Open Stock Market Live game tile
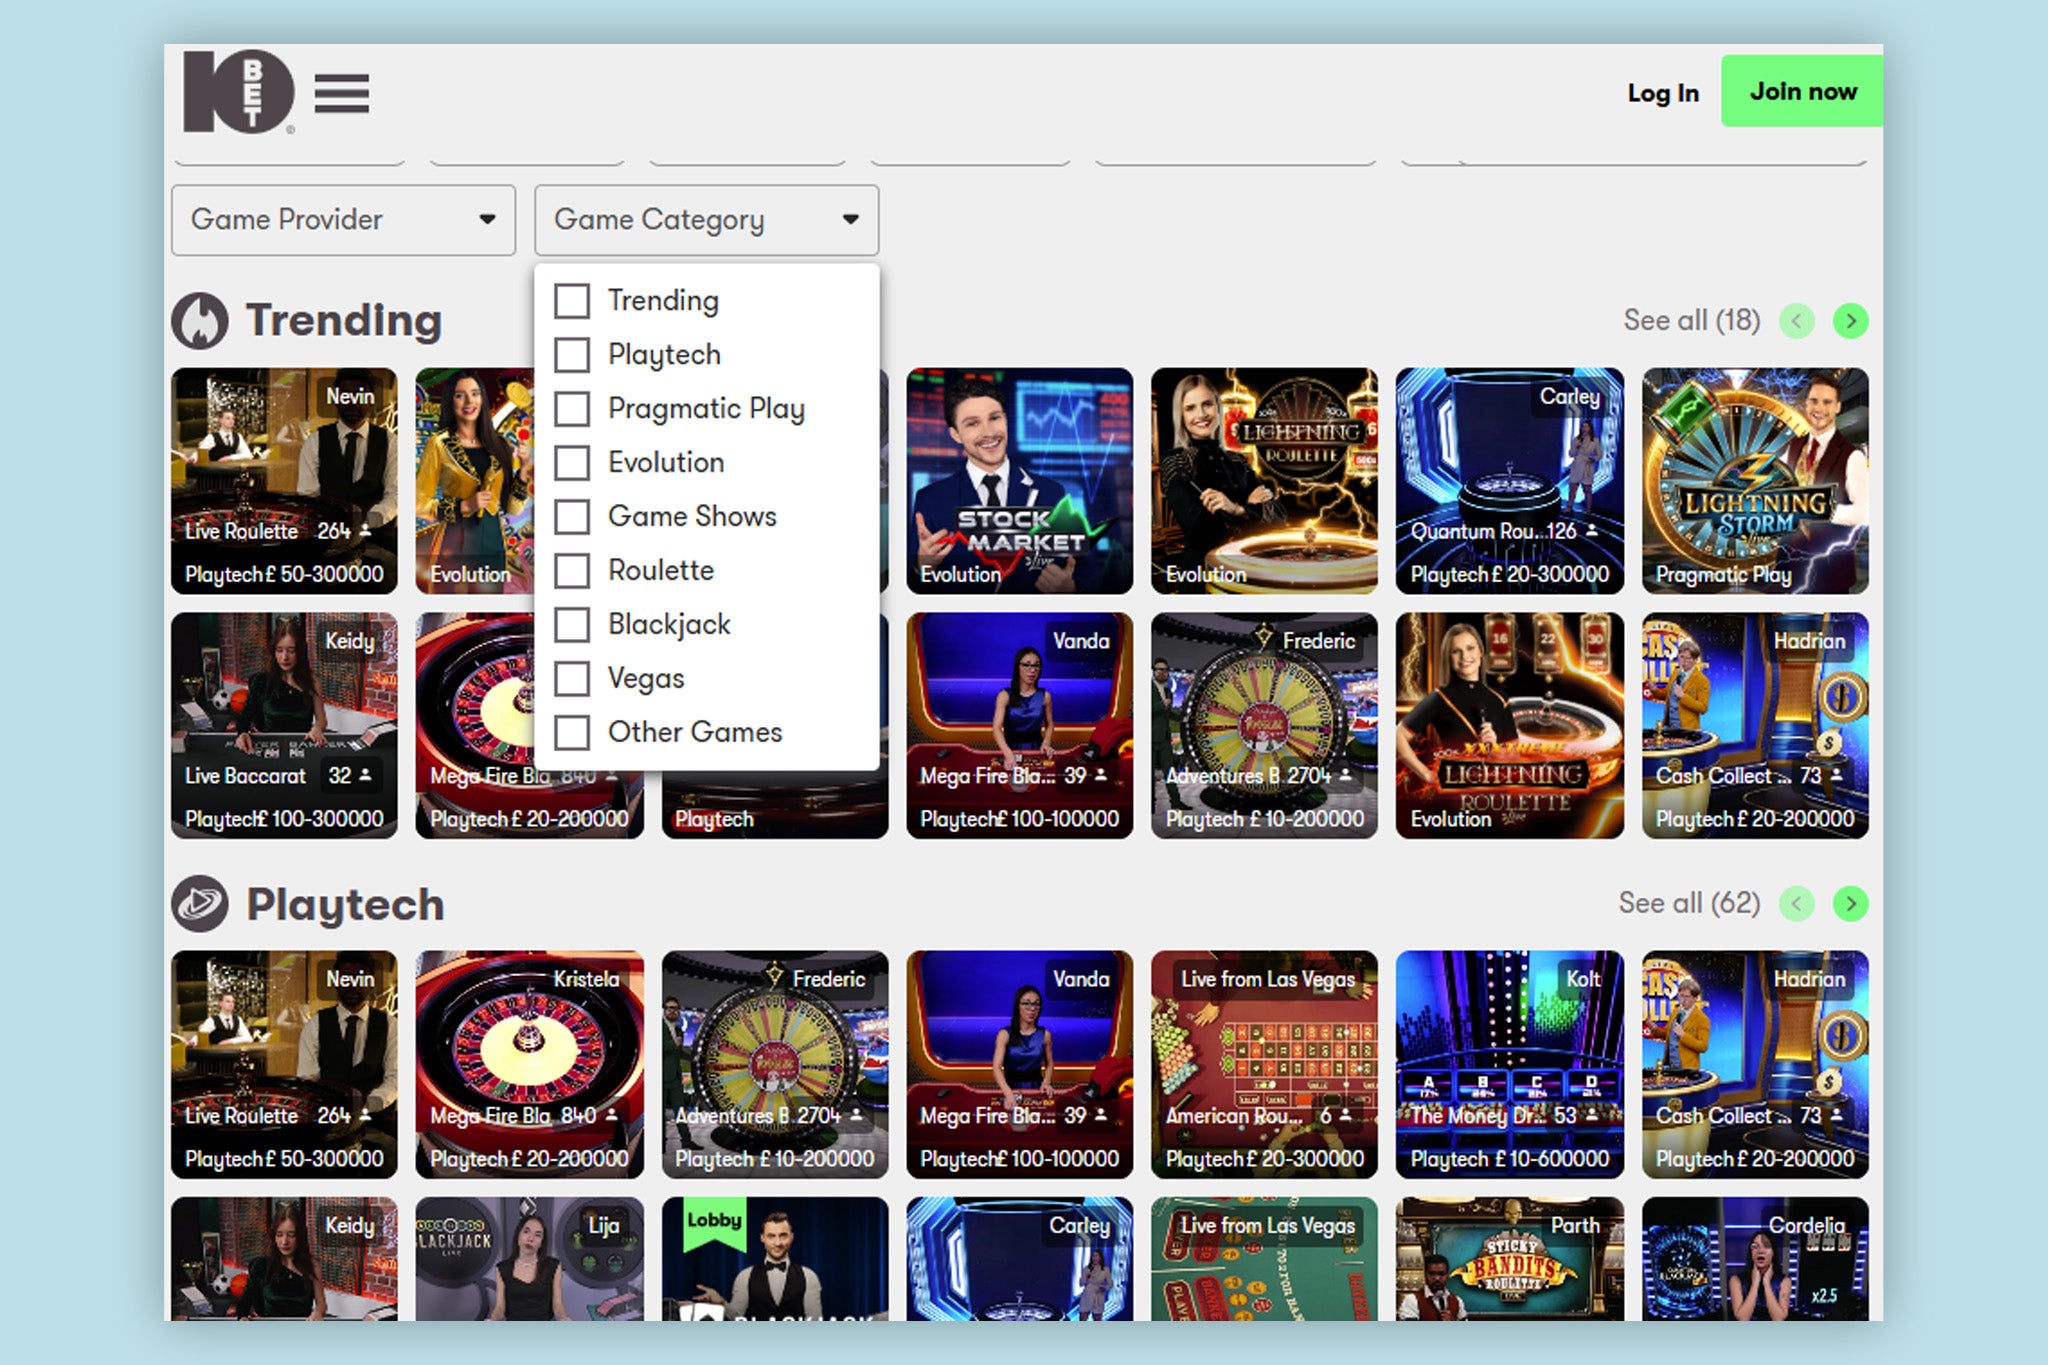Image resolution: width=2048 pixels, height=1365 pixels. pos(1019,481)
